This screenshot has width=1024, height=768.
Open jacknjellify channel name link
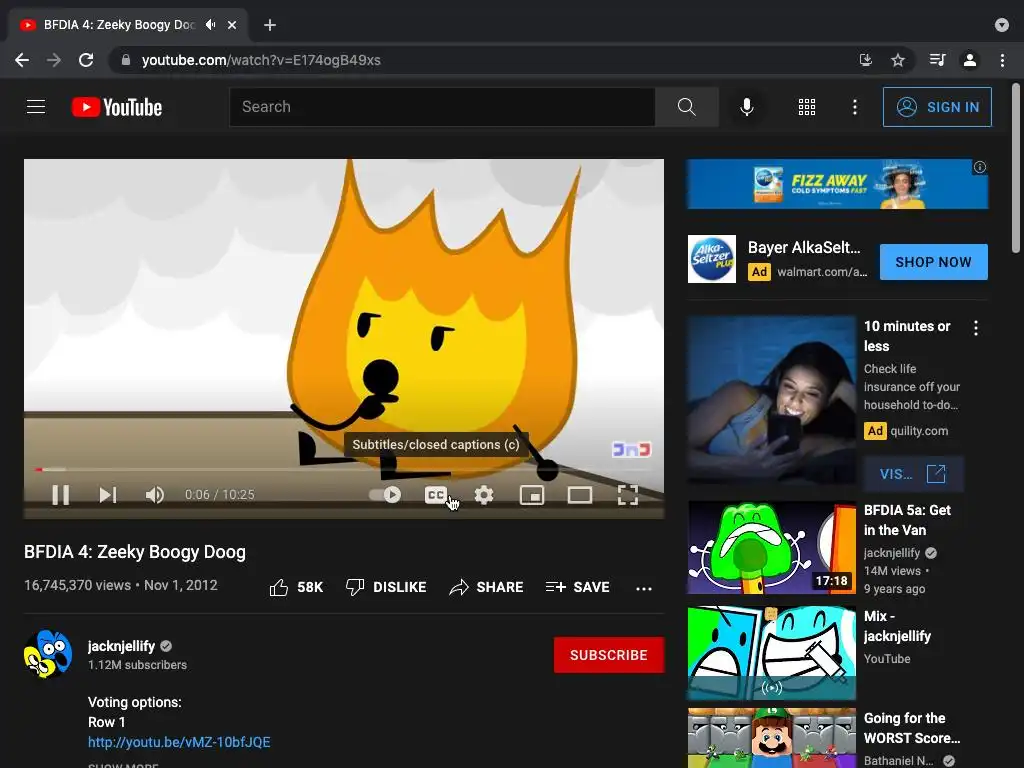click(121, 646)
